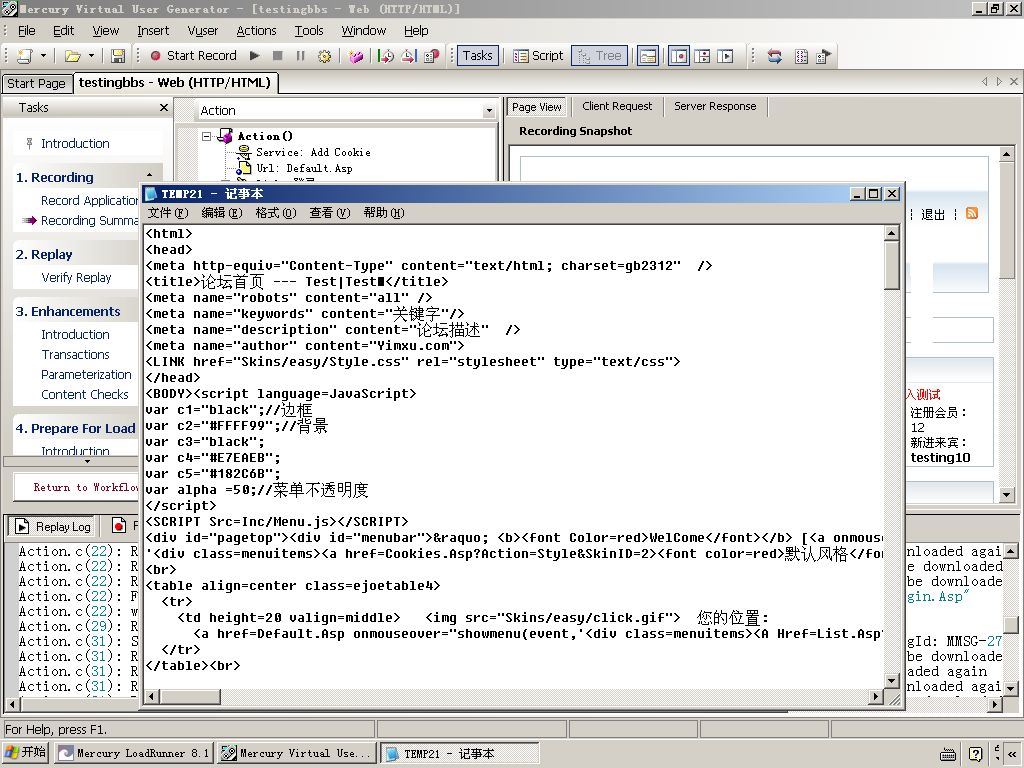Open the Verify Replay task link
The image size is (1024, 768).
[x=76, y=278]
